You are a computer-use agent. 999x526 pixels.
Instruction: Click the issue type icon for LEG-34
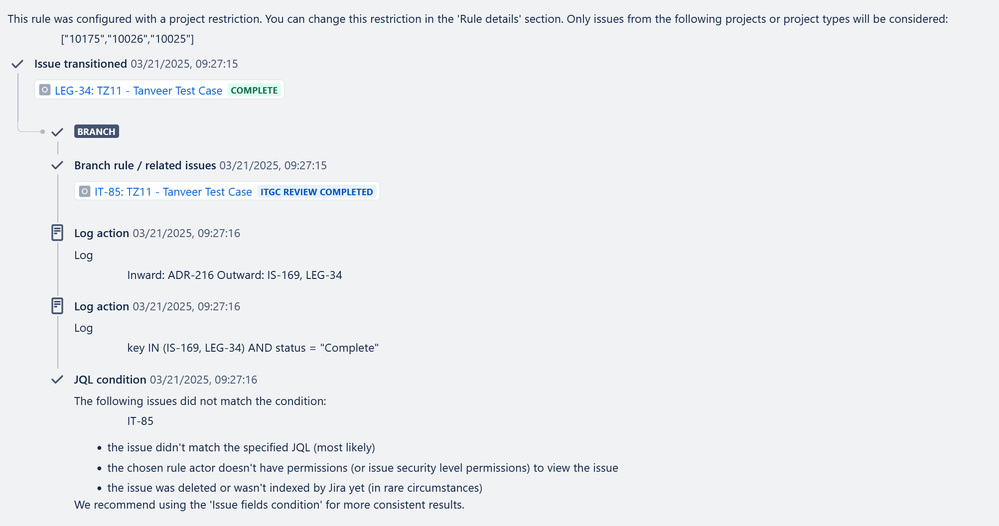45,90
